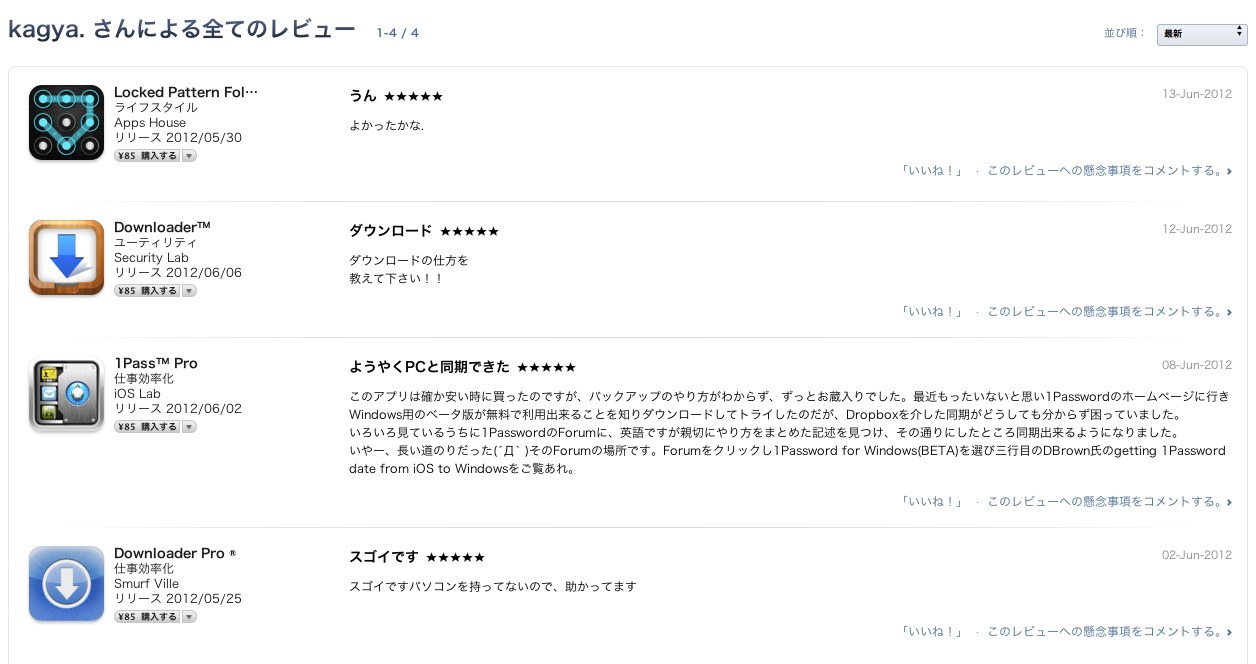Expand buy options arrow for Downloader™
This screenshot has height=664, width=1256.
click(189, 291)
